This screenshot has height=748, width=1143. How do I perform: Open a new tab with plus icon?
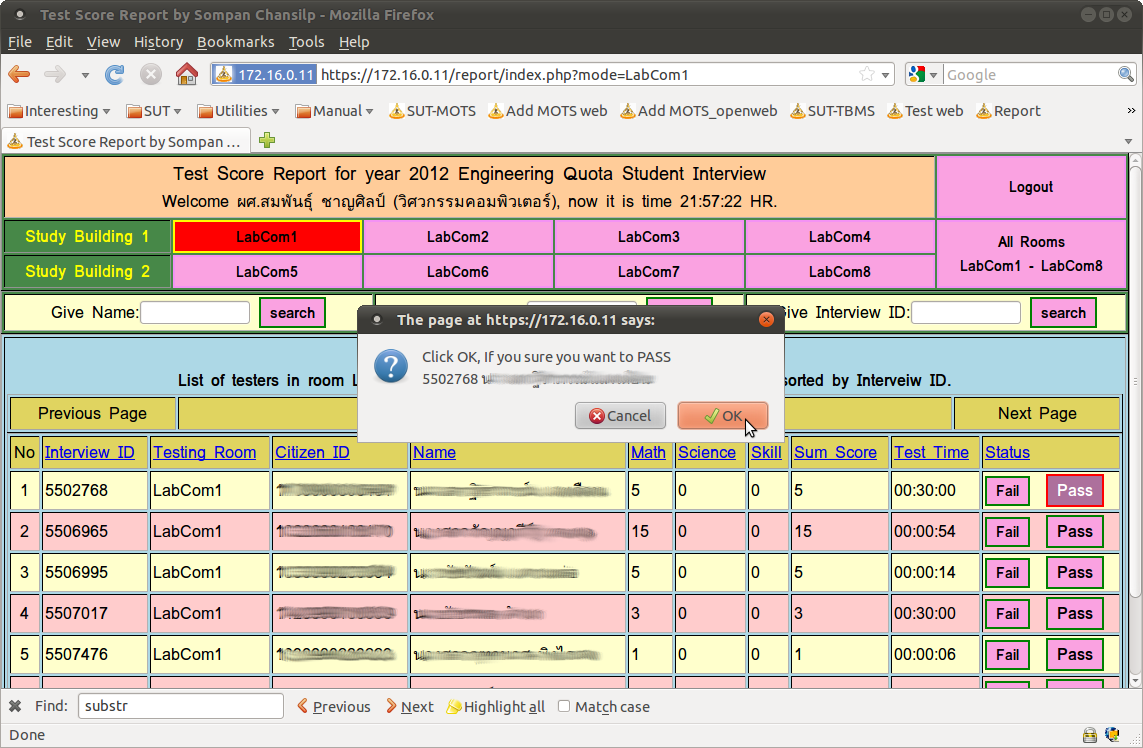[267, 140]
